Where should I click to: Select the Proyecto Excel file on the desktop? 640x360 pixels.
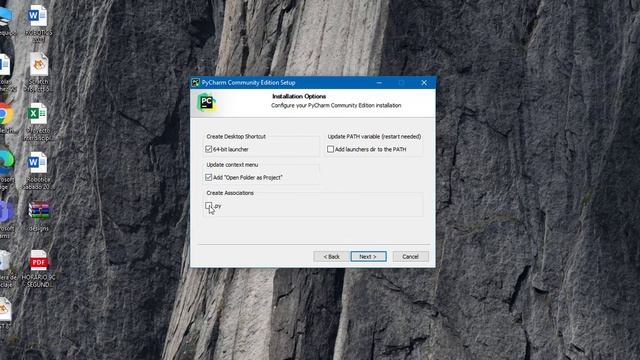[x=37, y=122]
